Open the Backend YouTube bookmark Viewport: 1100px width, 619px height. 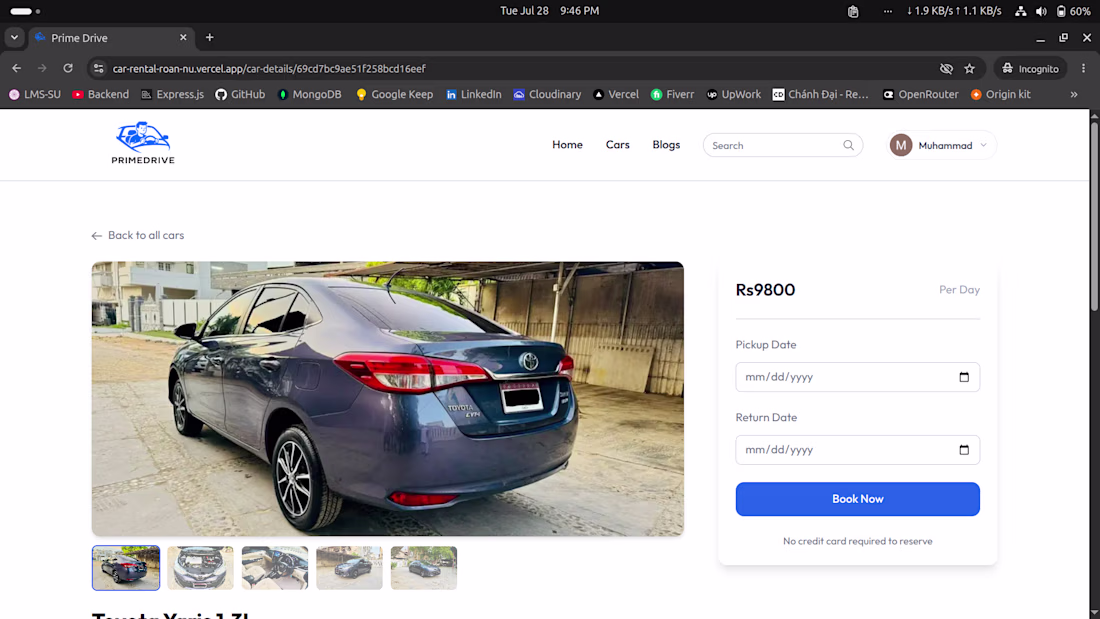pos(100,94)
